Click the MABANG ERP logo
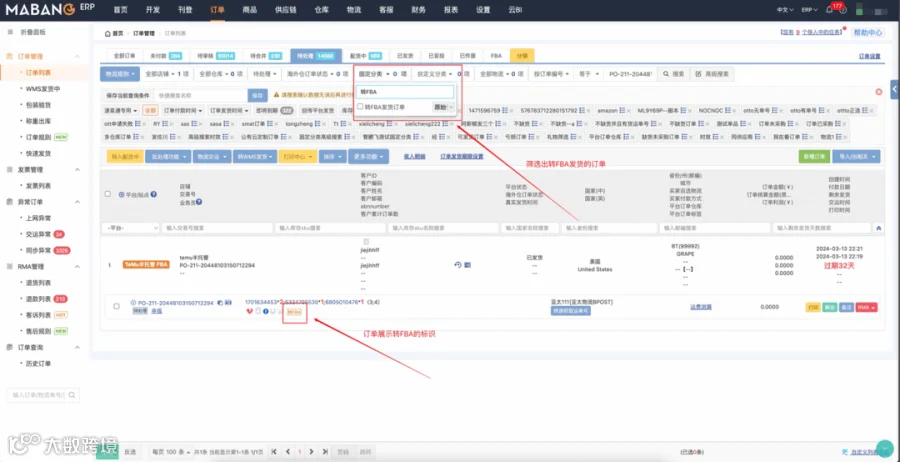Viewport: 900px width, 462px height. point(50,10)
